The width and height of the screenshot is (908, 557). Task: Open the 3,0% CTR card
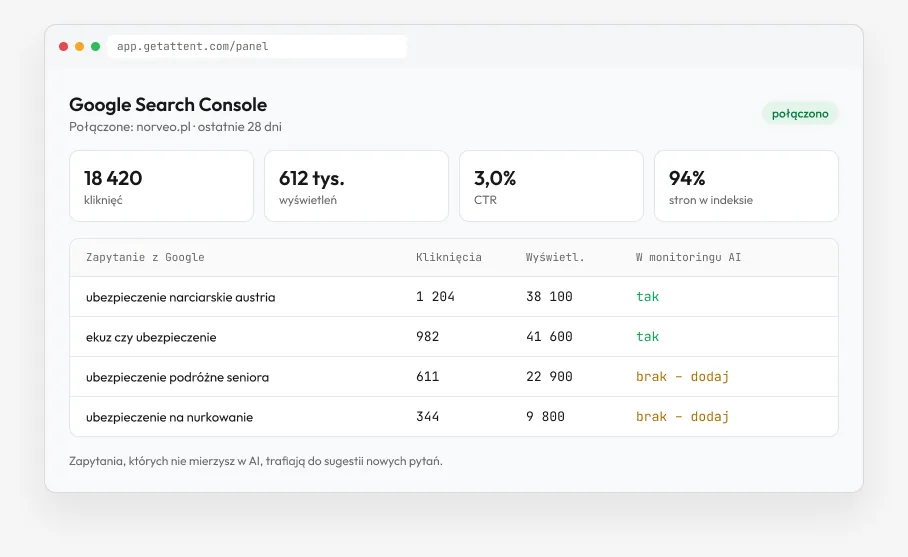coord(551,186)
